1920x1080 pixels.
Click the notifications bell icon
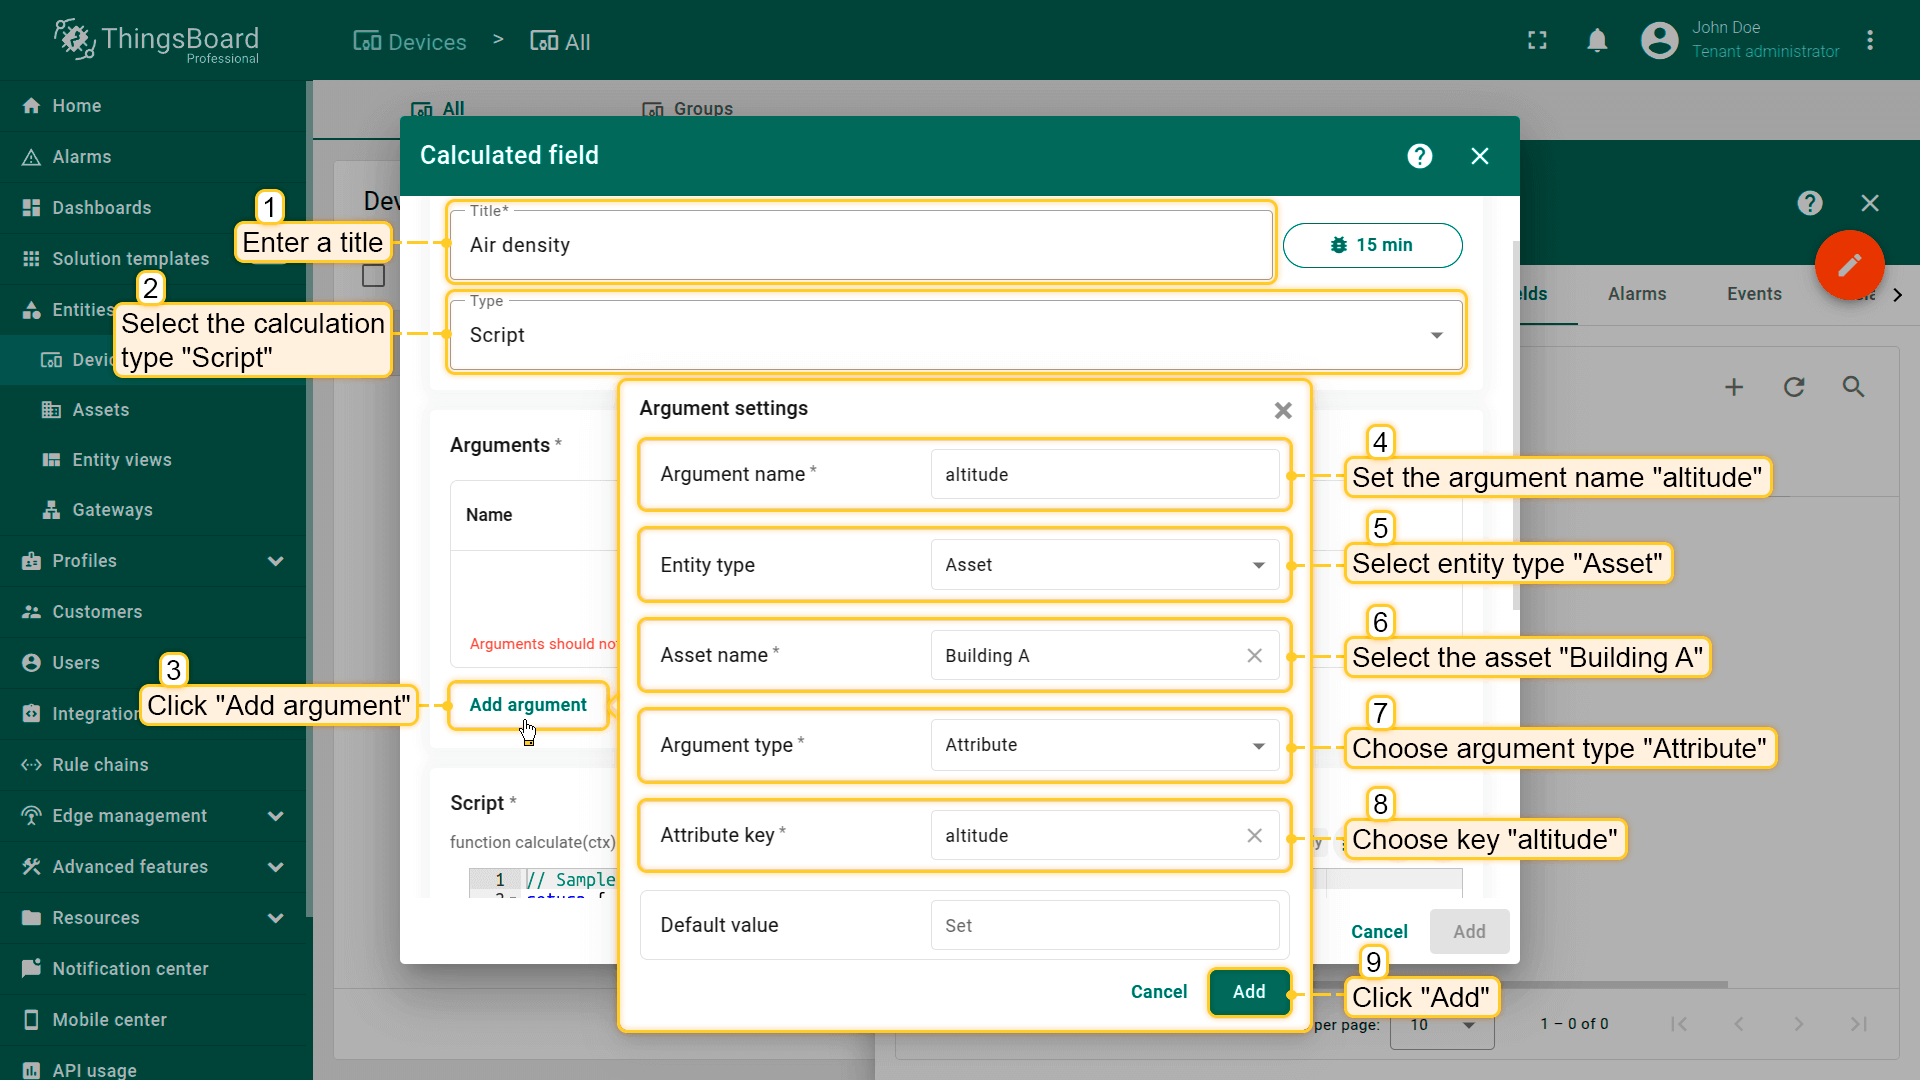(1597, 41)
